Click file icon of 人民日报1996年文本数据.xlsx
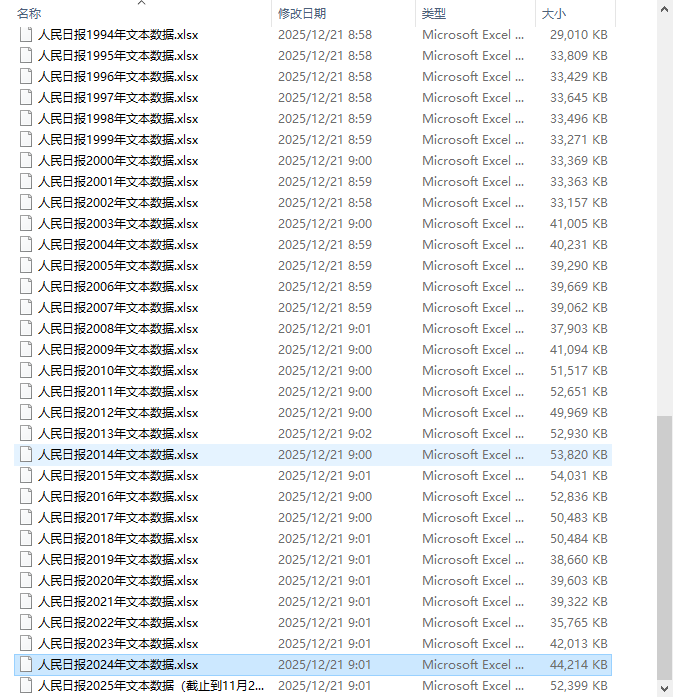This screenshot has width=673, height=697. click(26, 76)
